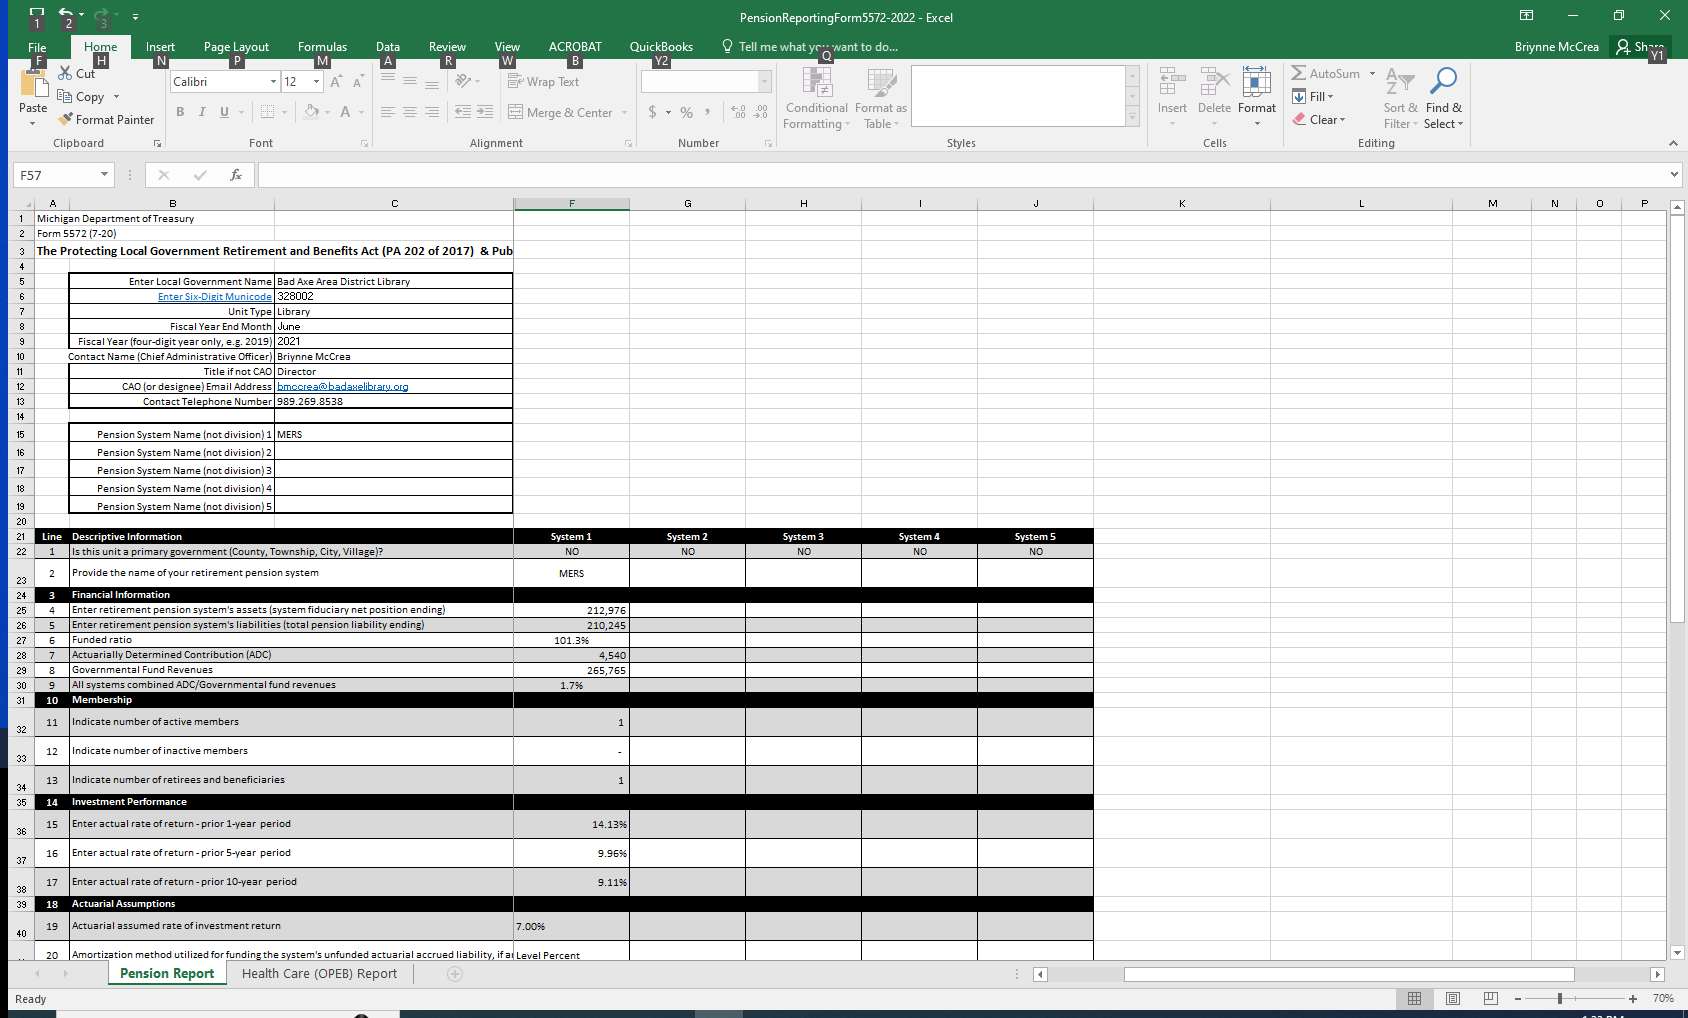Viewport: 1688px width, 1018px height.
Task: Click the Borders icon
Action: coord(267,112)
